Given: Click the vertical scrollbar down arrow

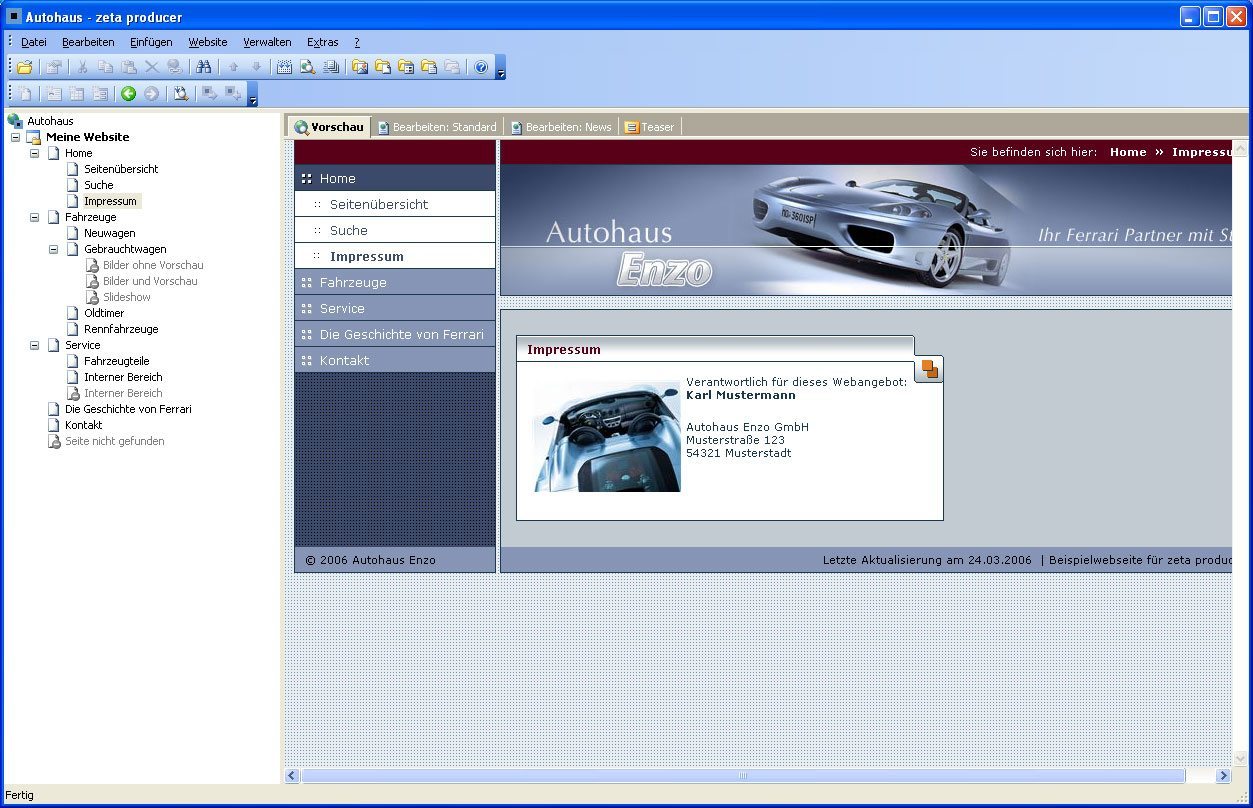Looking at the screenshot, I should point(1240,759).
